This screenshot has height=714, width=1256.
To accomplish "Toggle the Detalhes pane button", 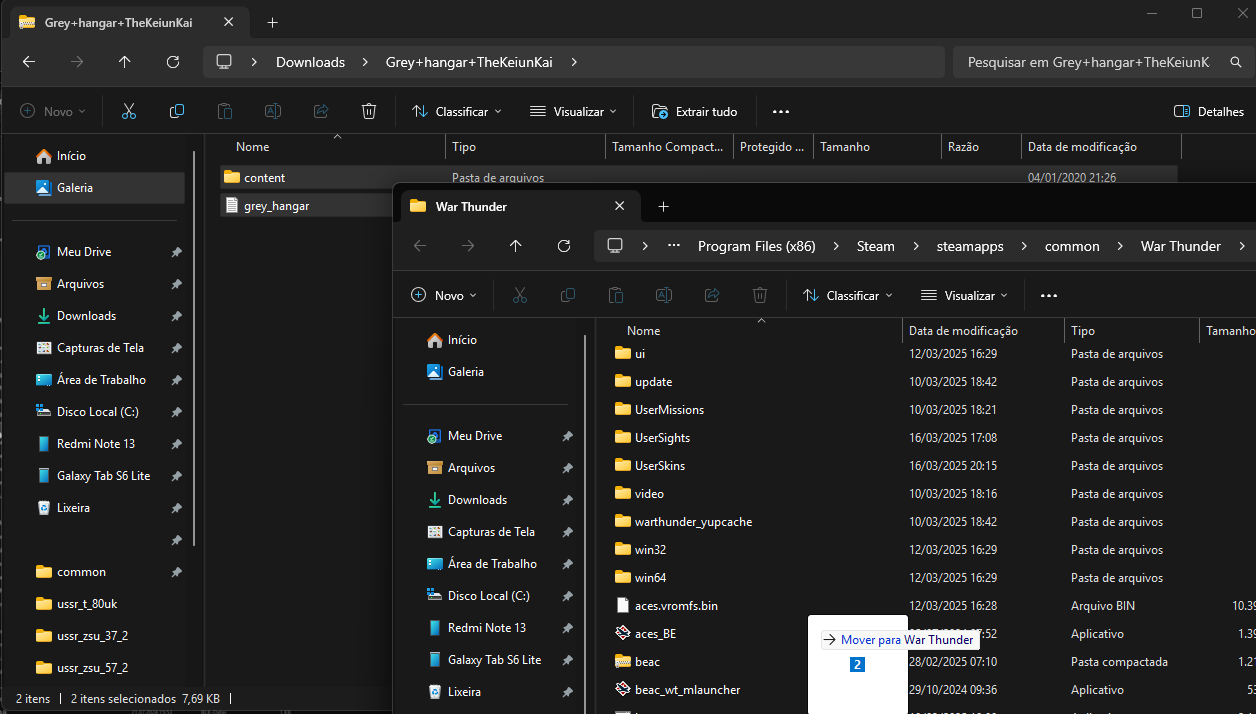I will [x=1208, y=111].
